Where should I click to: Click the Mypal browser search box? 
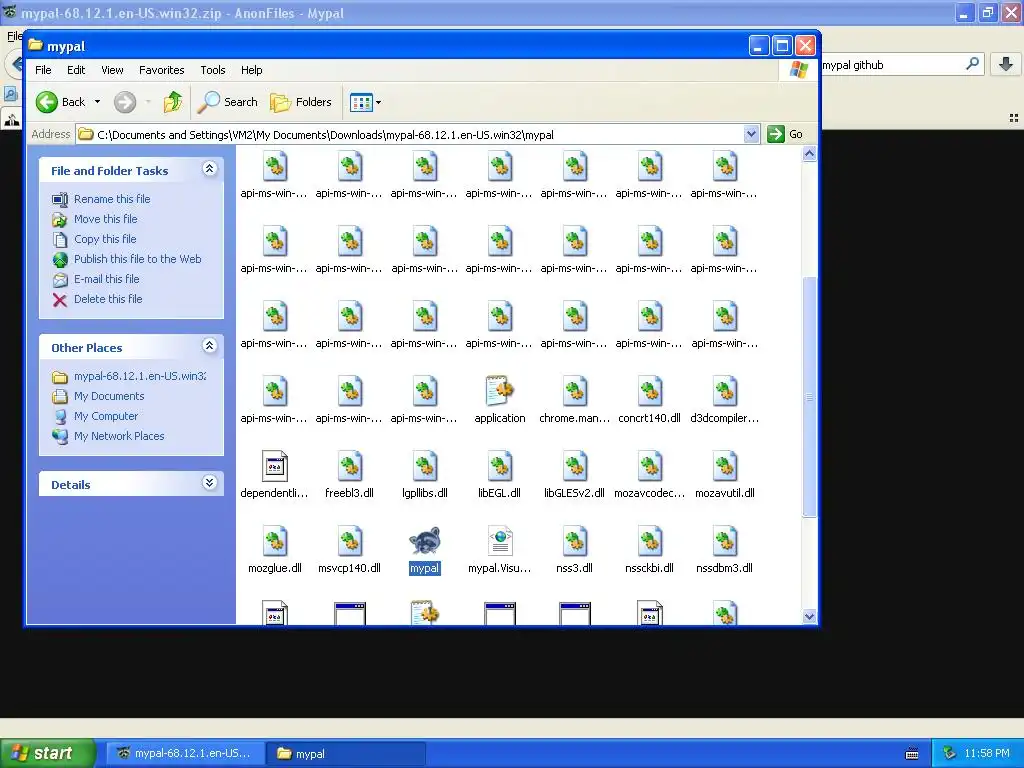[891, 65]
